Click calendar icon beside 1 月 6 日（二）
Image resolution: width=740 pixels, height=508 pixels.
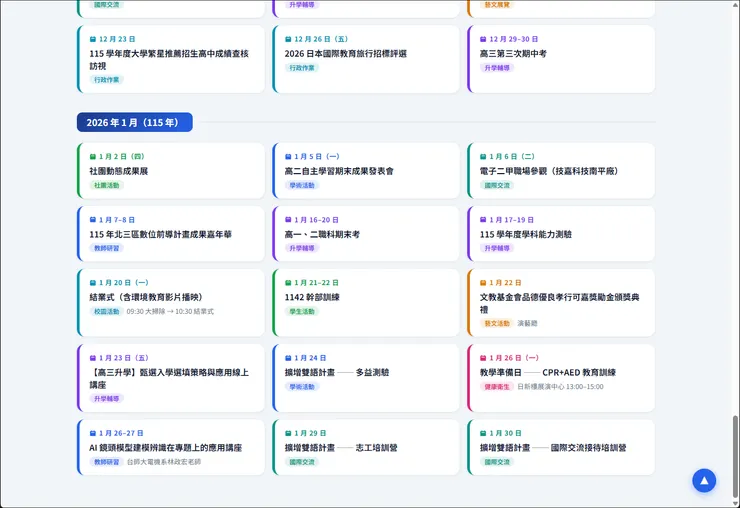tap(483, 157)
